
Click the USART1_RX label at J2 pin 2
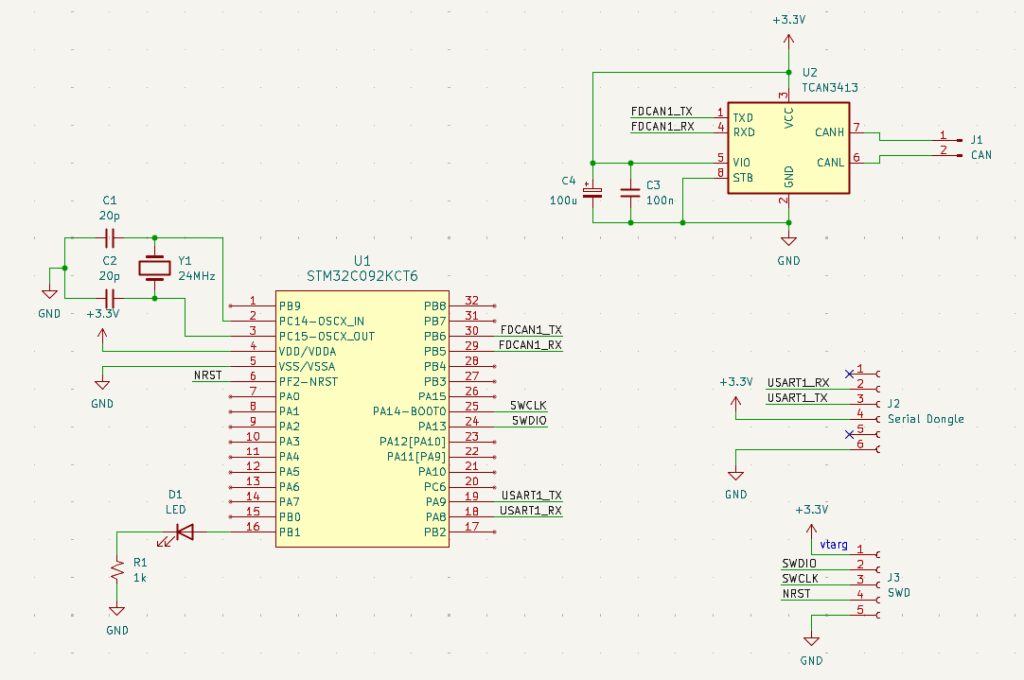click(x=798, y=383)
